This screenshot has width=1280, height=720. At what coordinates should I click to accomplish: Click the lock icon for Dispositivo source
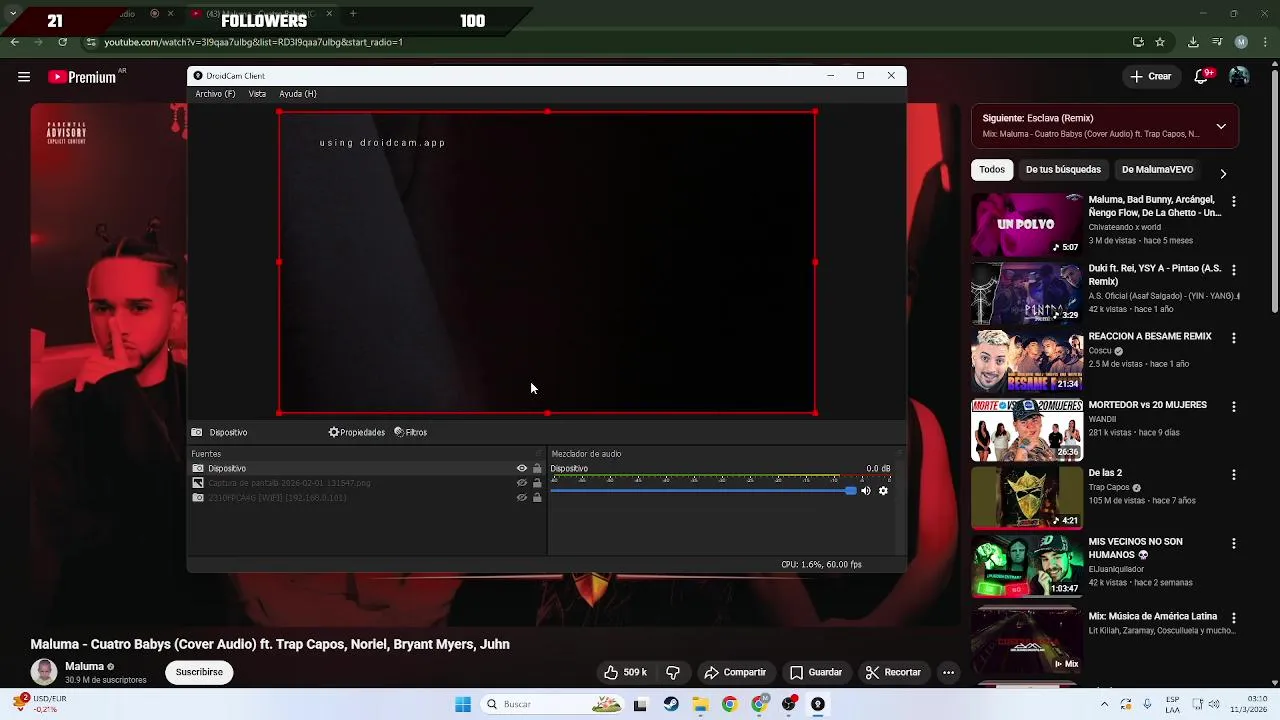click(x=537, y=468)
